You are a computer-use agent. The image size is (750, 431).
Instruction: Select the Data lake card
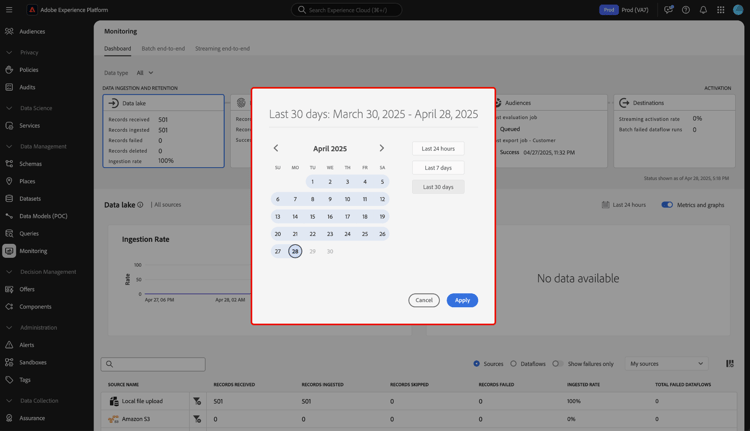[164, 131]
